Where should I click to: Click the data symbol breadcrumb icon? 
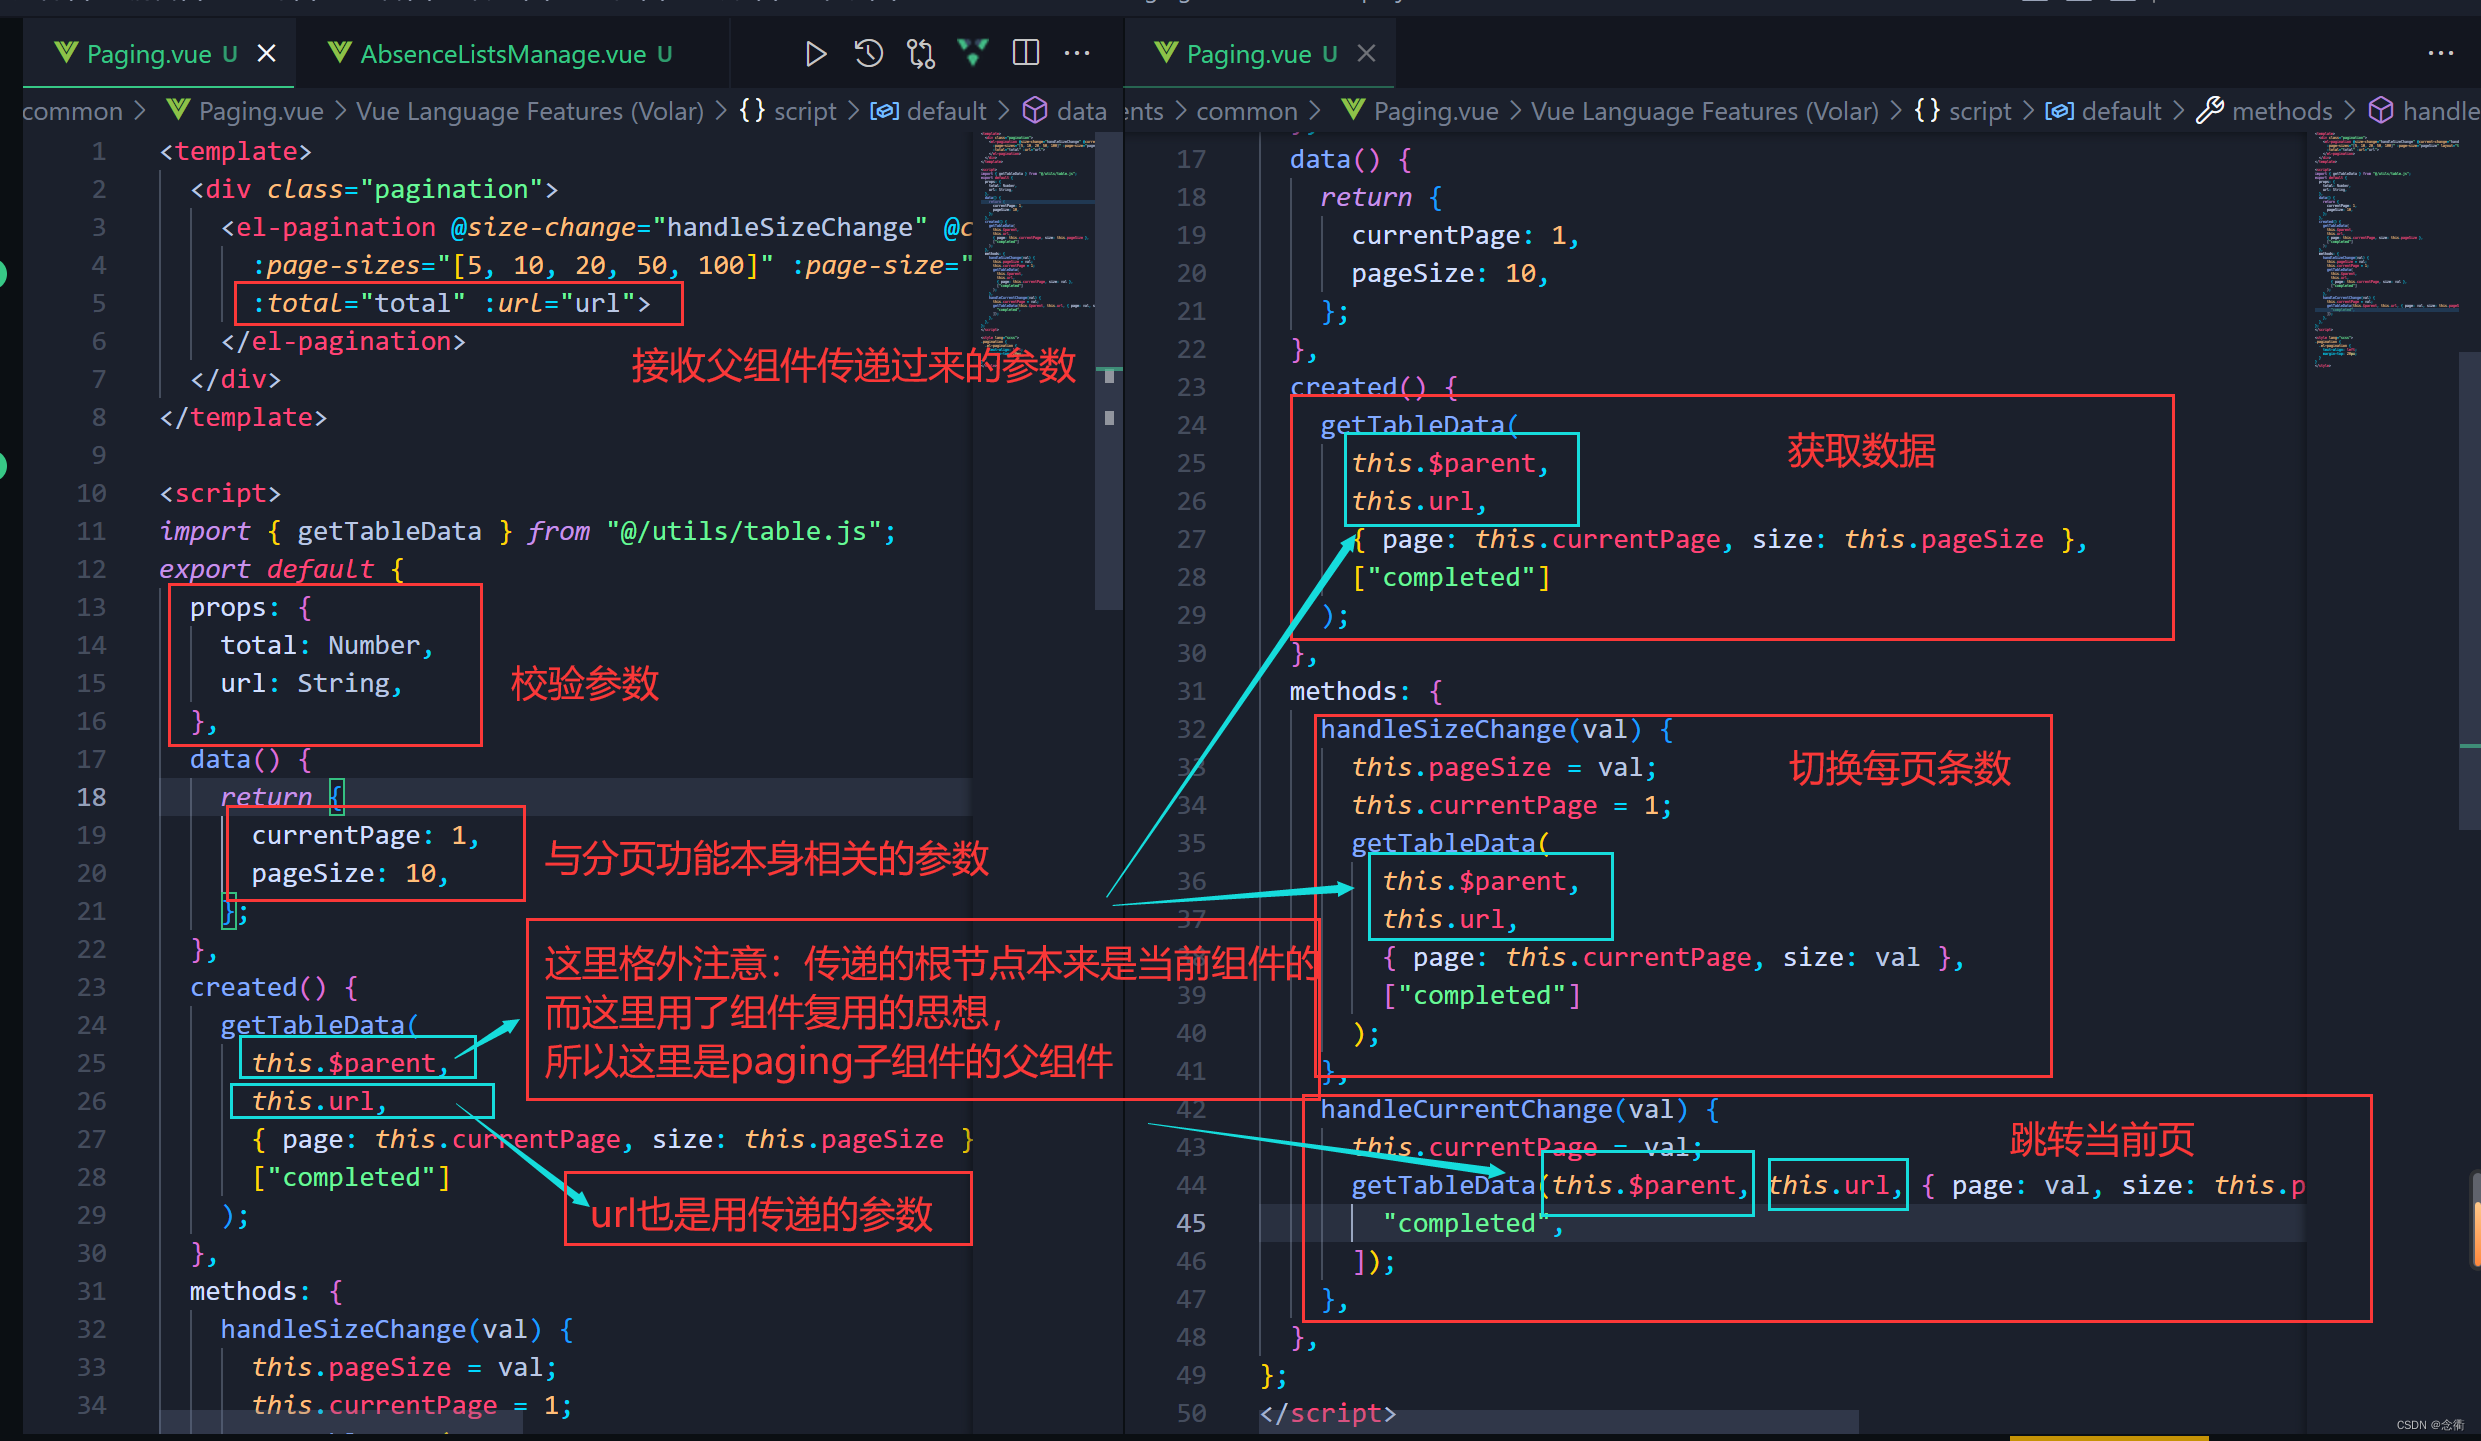click(1035, 111)
